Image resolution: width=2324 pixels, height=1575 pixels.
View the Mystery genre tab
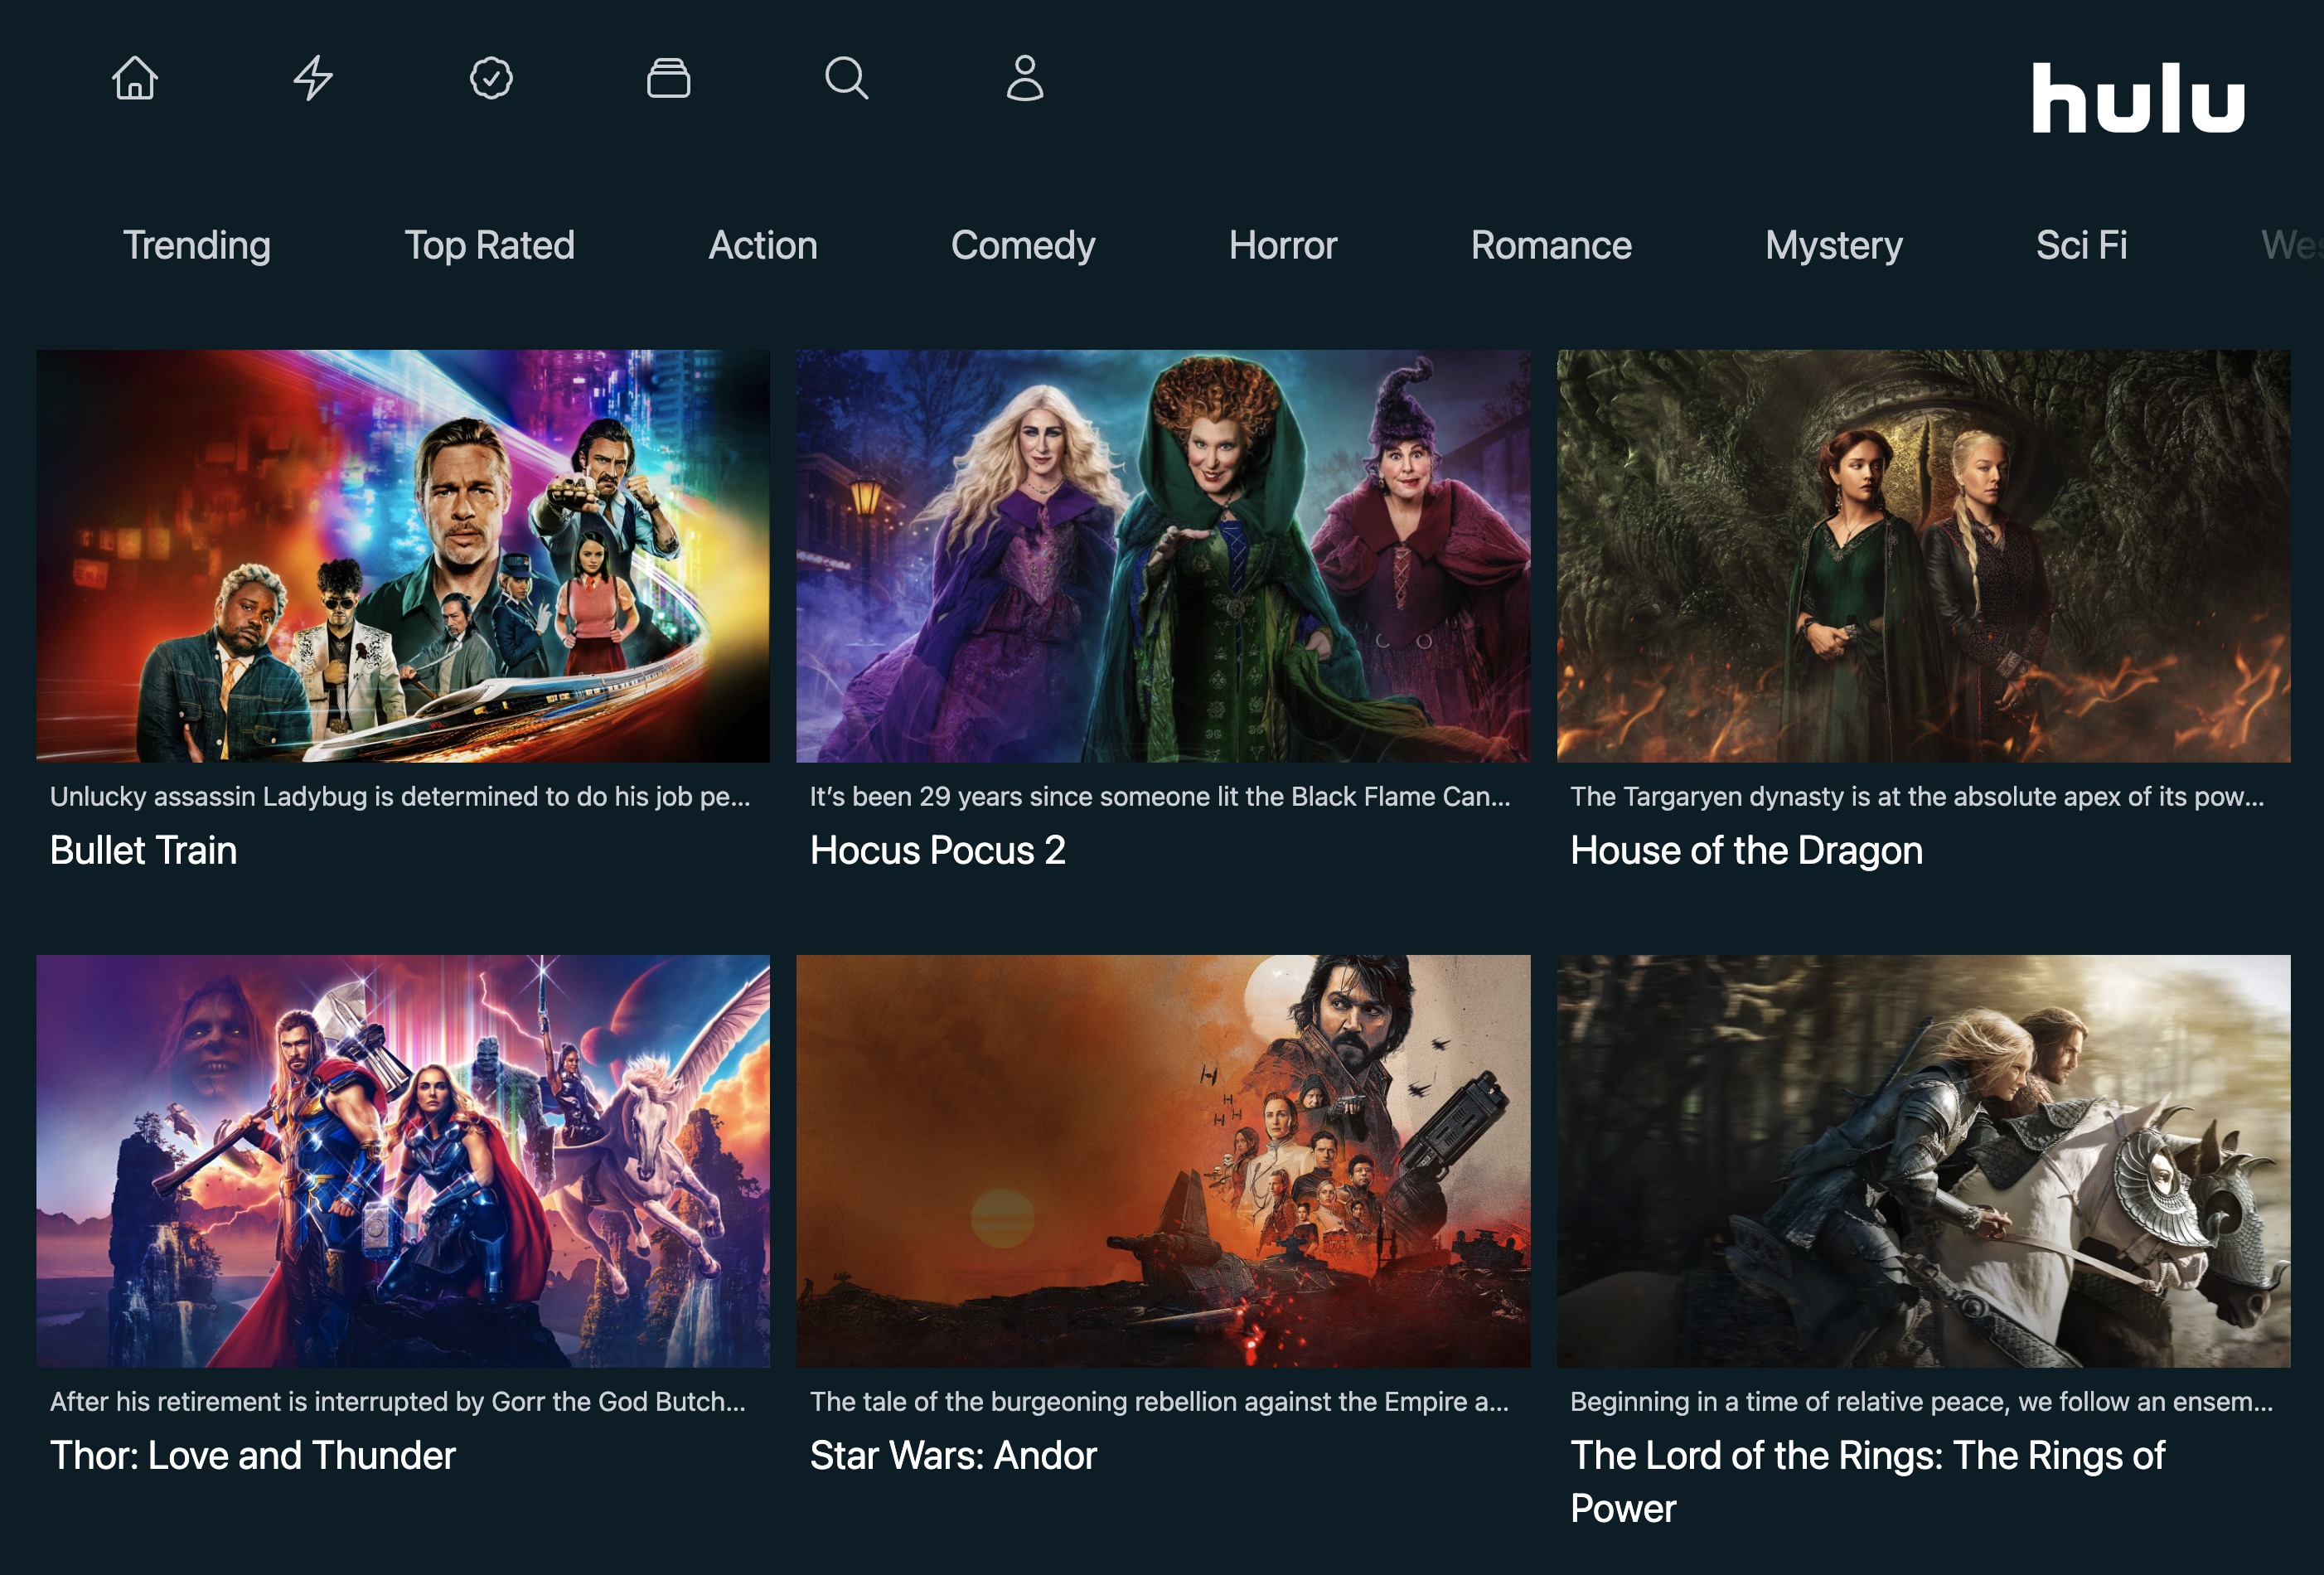coord(1834,245)
